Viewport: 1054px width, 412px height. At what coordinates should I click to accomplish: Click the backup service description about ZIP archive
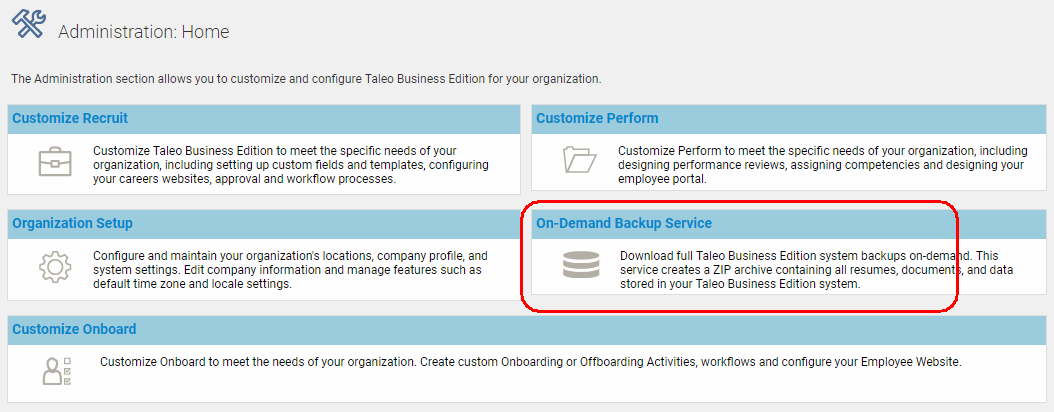[x=816, y=270]
